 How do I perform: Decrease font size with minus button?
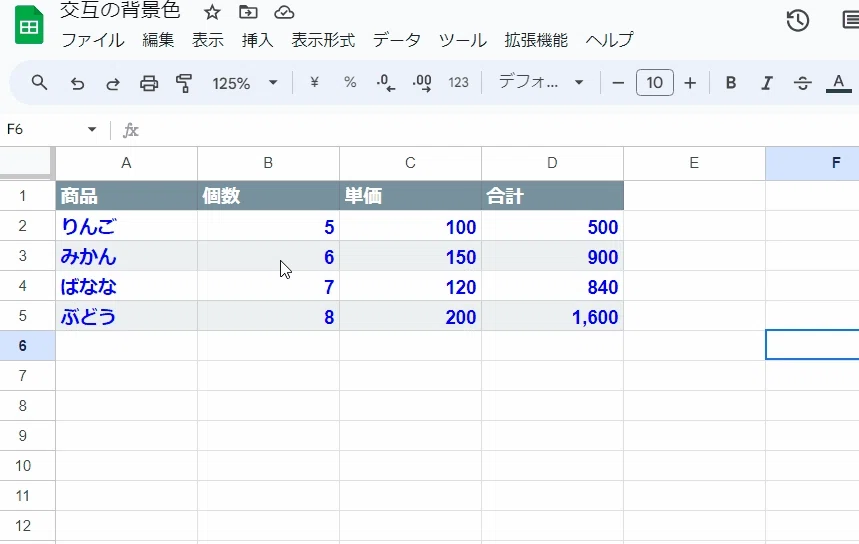coord(618,83)
